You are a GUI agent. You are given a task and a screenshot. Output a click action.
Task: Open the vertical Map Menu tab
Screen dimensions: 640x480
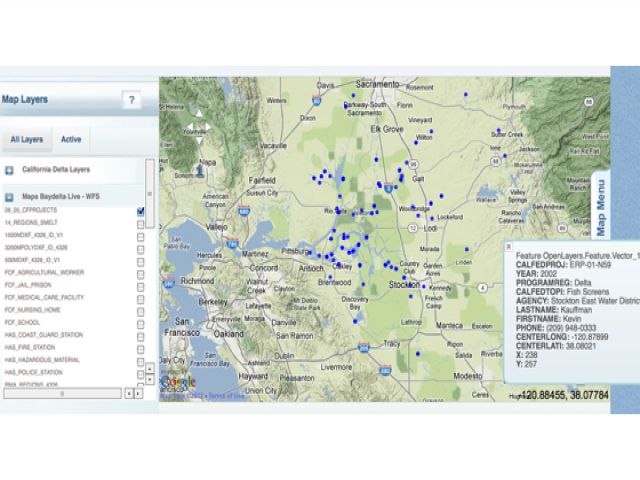(601, 207)
